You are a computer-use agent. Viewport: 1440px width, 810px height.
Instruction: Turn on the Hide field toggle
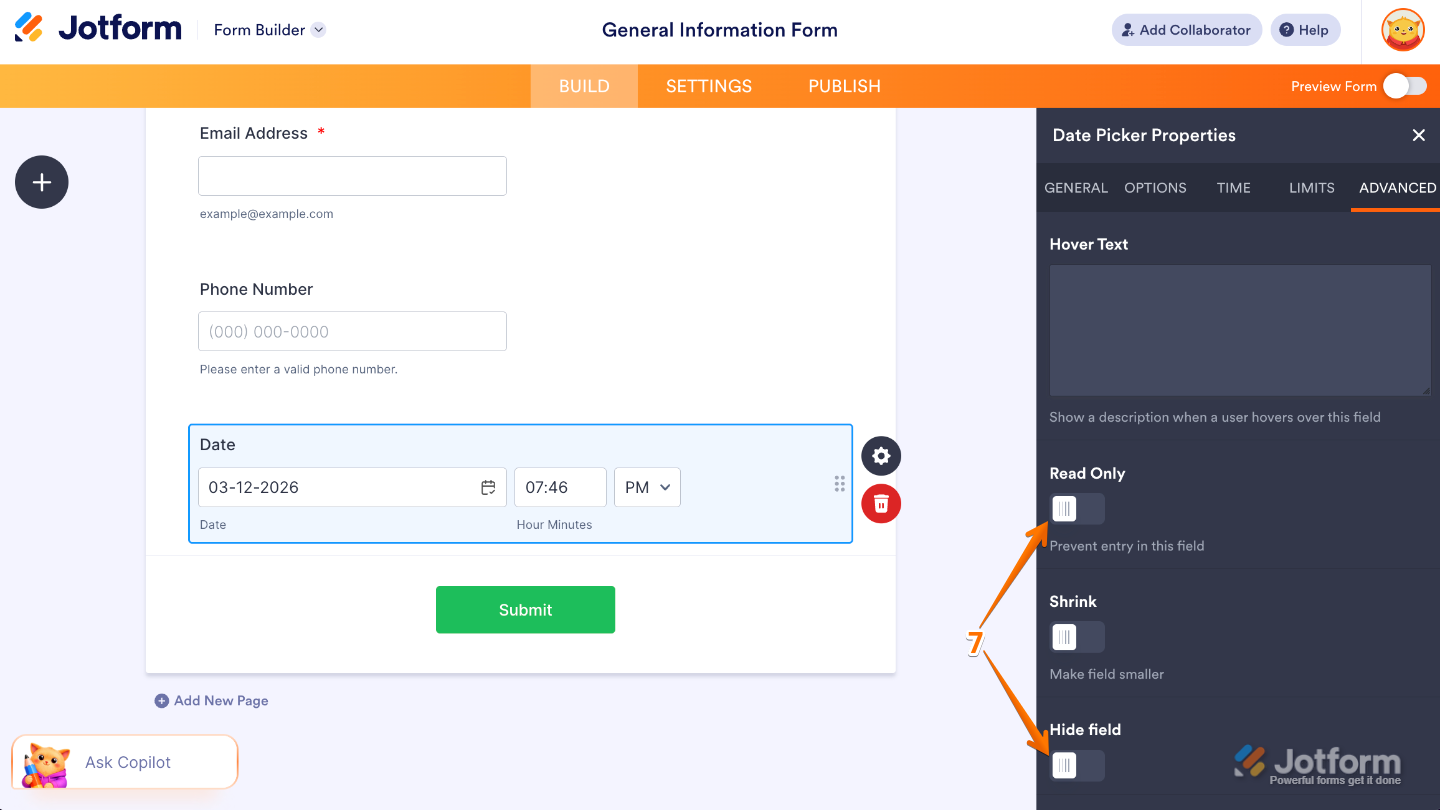(1077, 765)
